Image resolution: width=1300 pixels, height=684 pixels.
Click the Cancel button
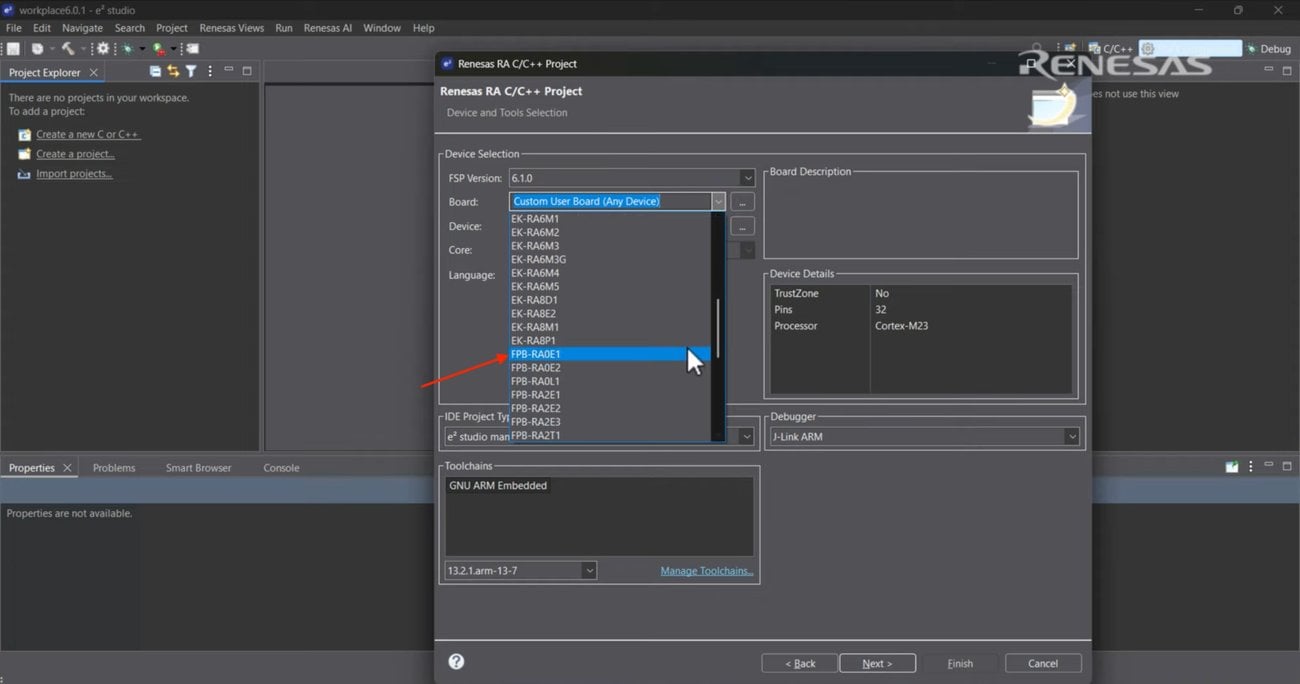[1043, 663]
